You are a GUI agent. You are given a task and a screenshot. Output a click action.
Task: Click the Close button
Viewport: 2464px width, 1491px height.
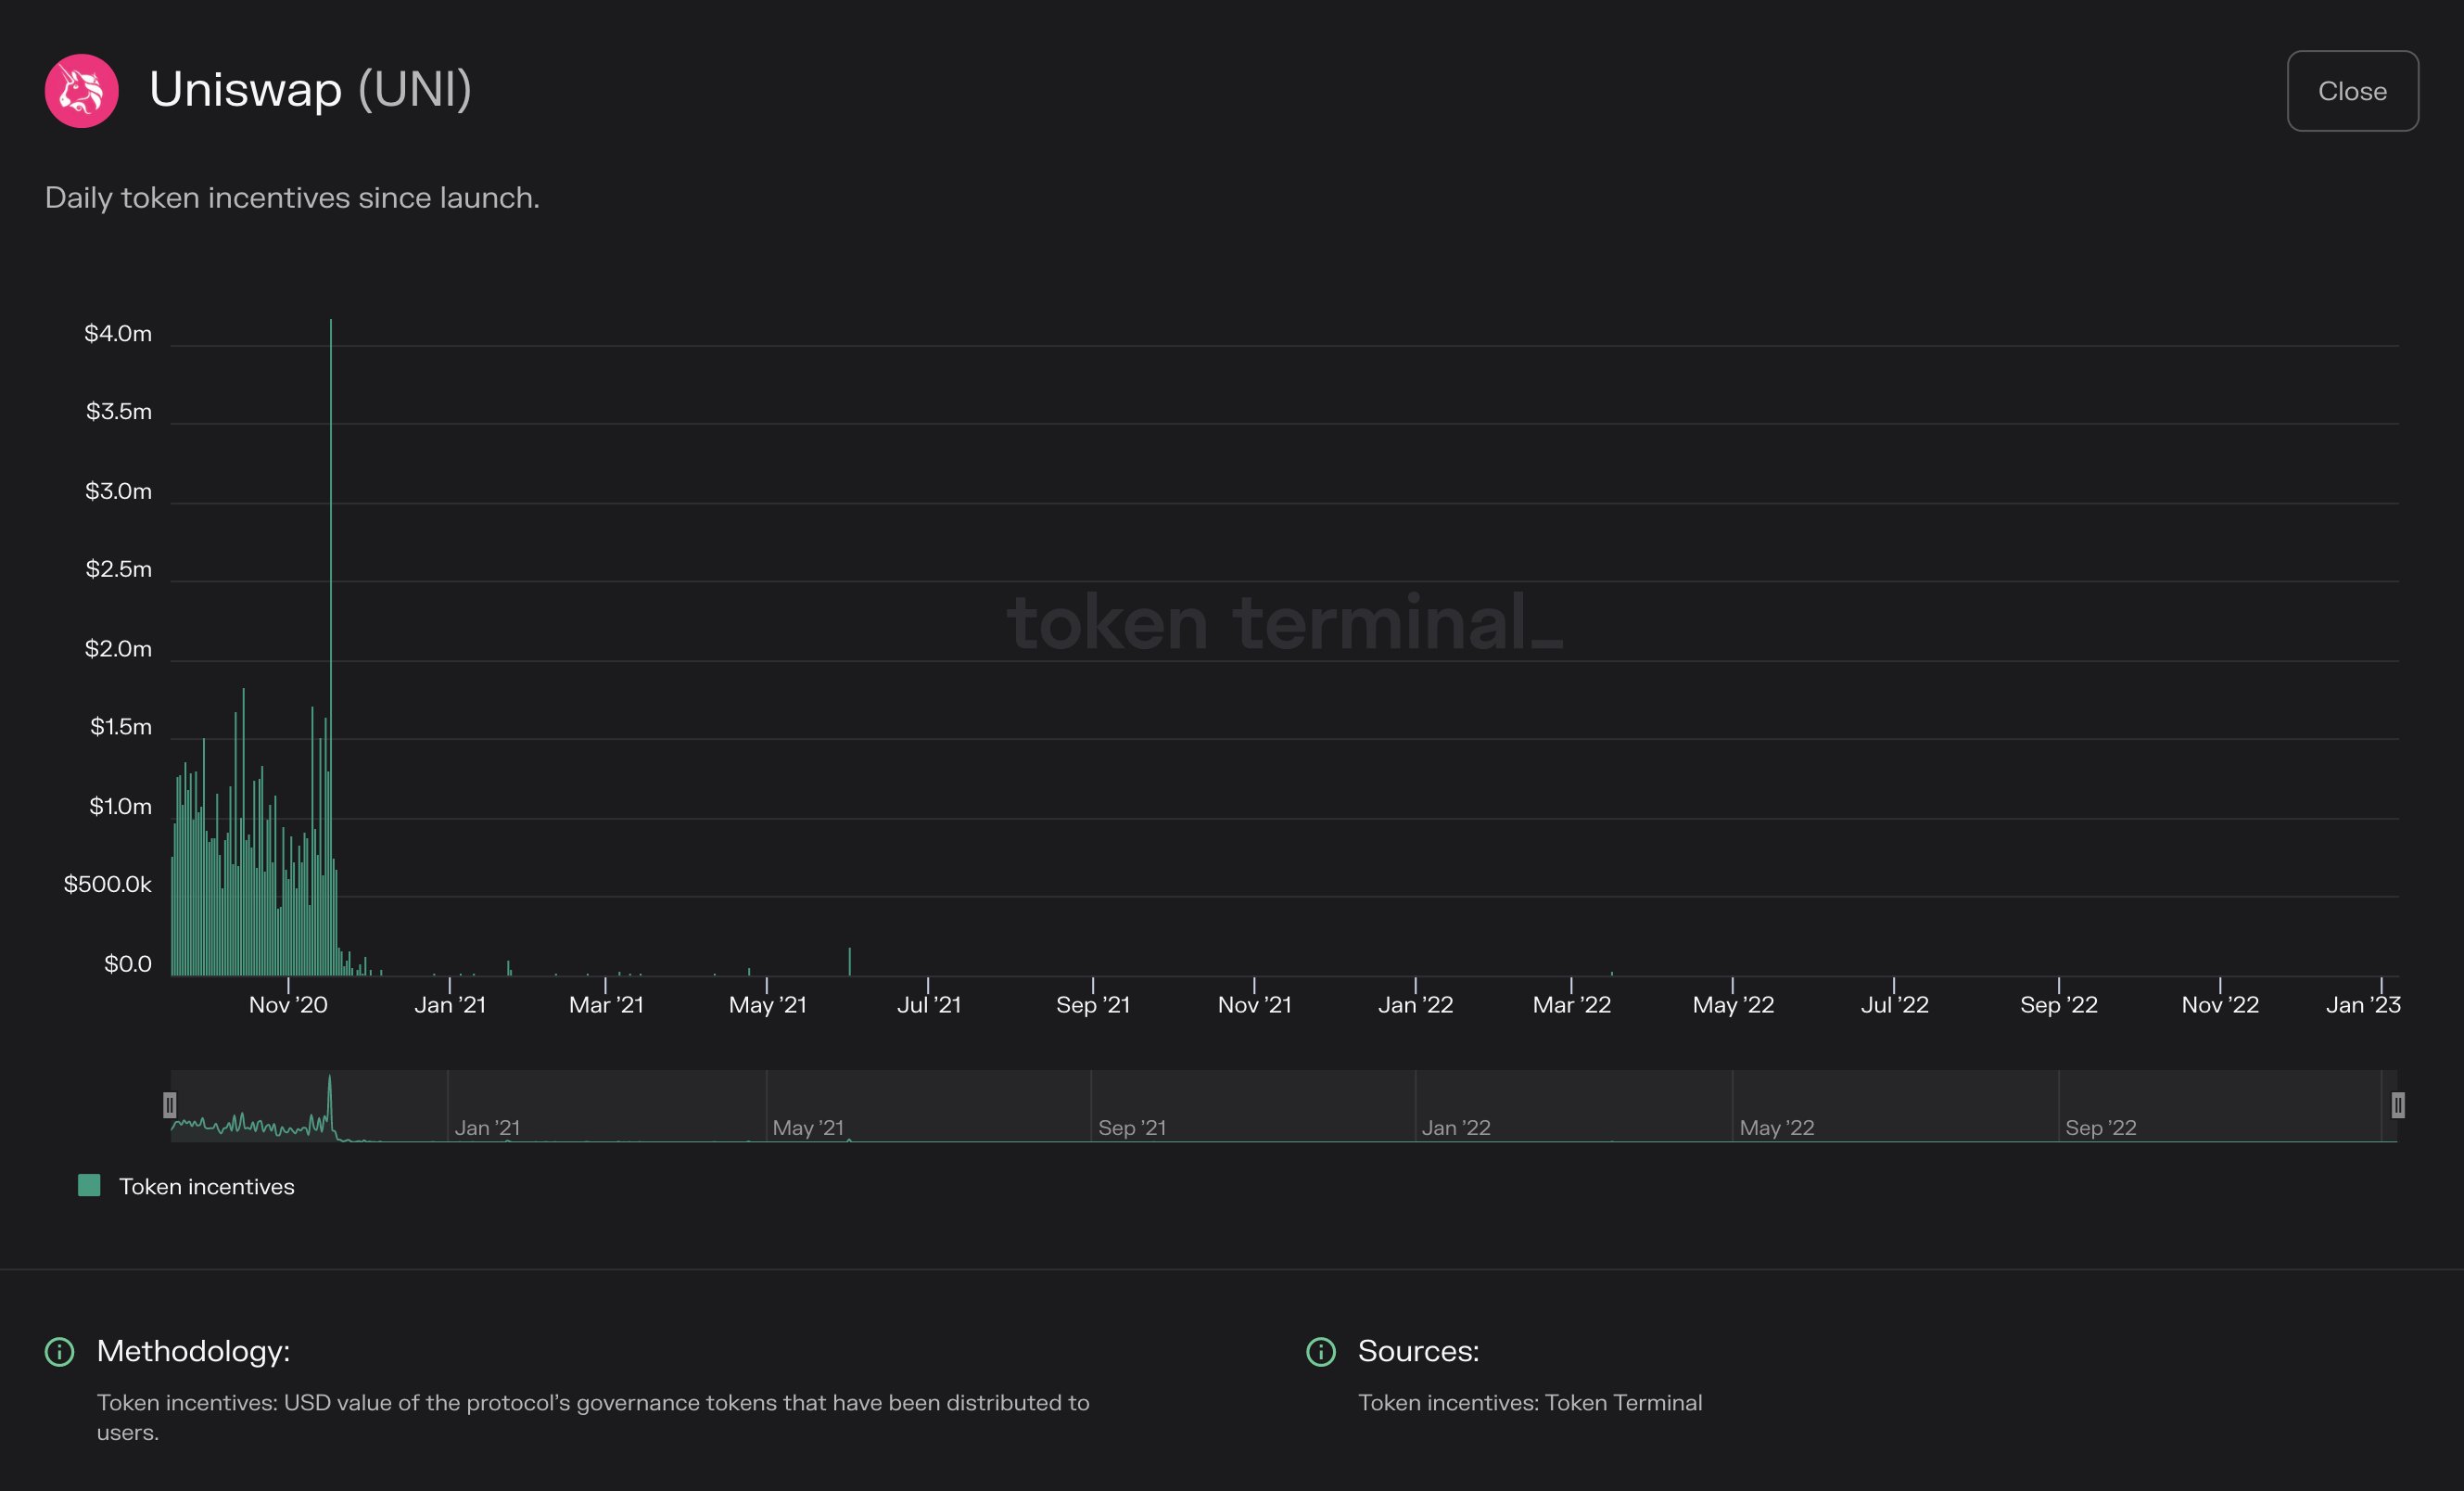click(x=2352, y=91)
